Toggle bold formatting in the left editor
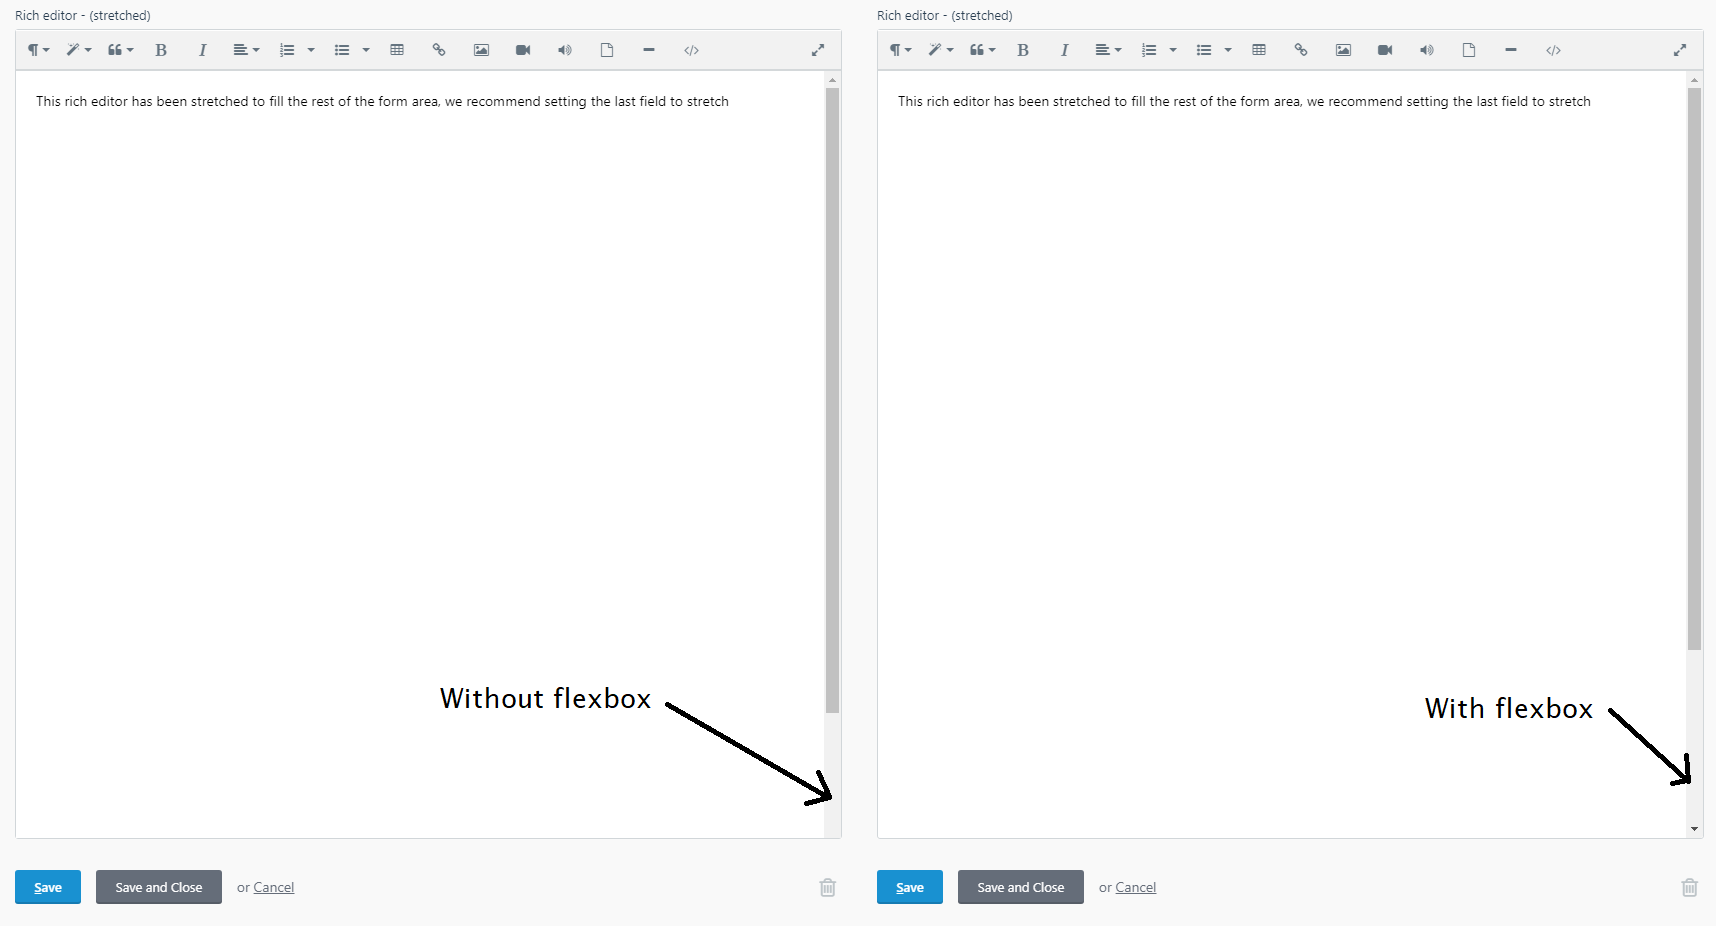Image resolution: width=1716 pixels, height=926 pixels. coord(160,49)
